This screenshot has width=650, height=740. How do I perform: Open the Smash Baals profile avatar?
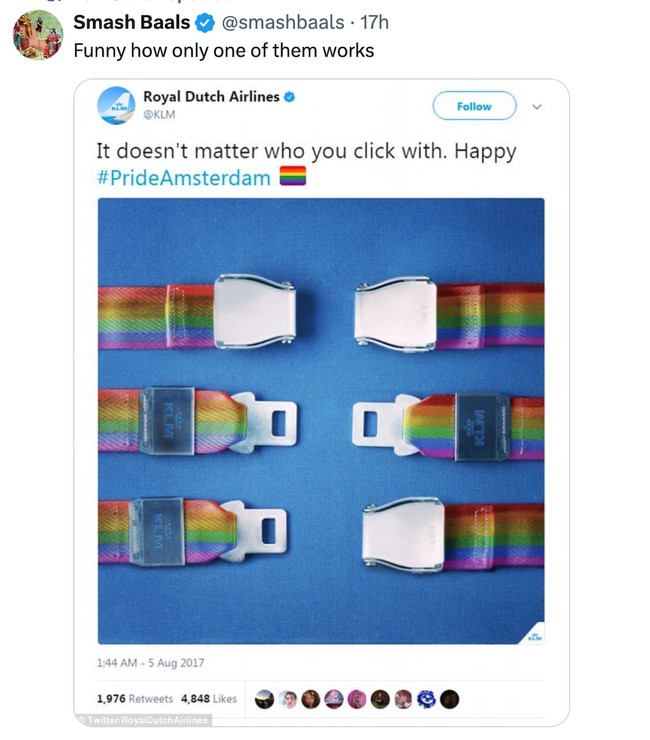click(x=37, y=35)
